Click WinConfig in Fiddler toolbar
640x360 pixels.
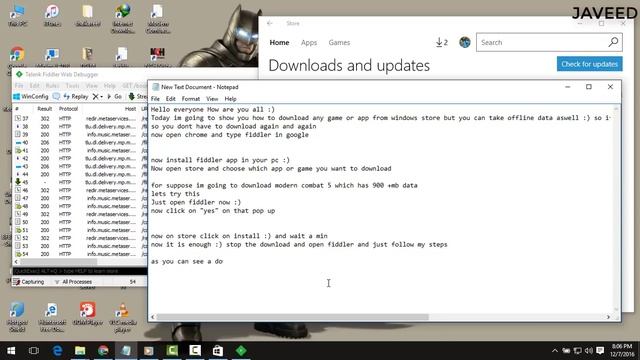pyautogui.click(x=31, y=97)
